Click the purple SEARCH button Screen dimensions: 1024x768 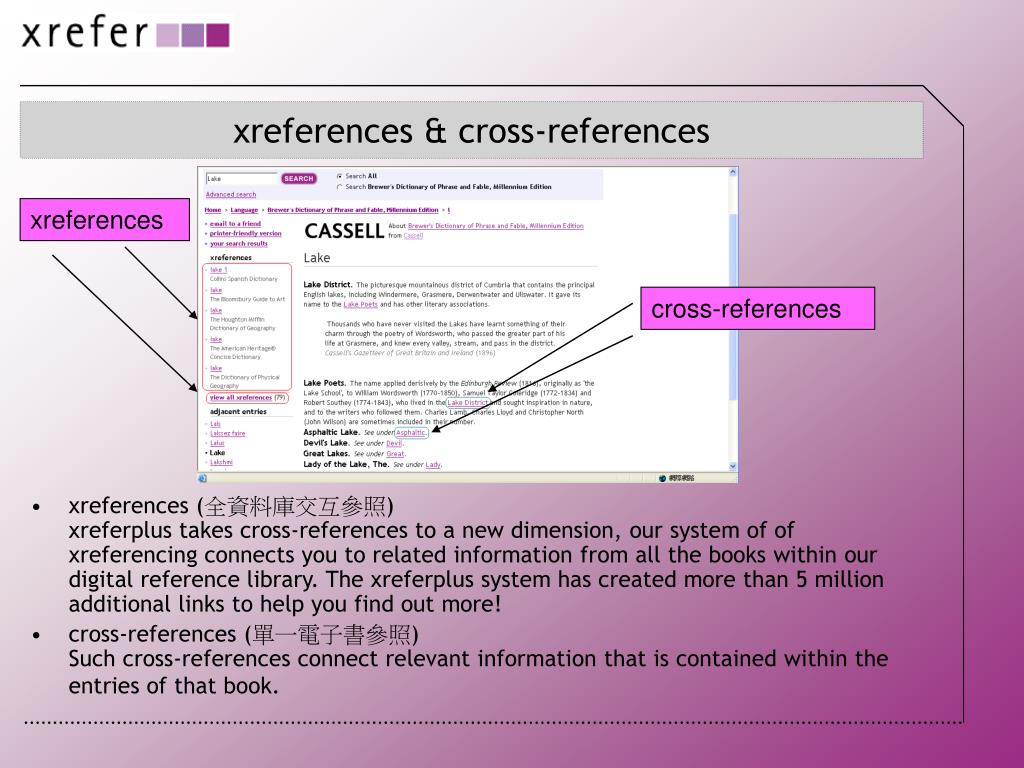(x=299, y=178)
